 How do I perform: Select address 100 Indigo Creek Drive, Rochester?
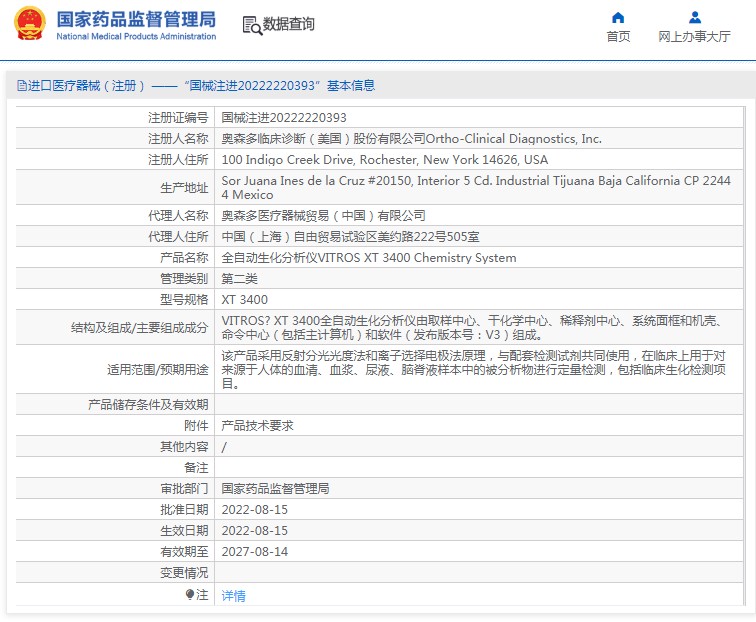(384, 160)
